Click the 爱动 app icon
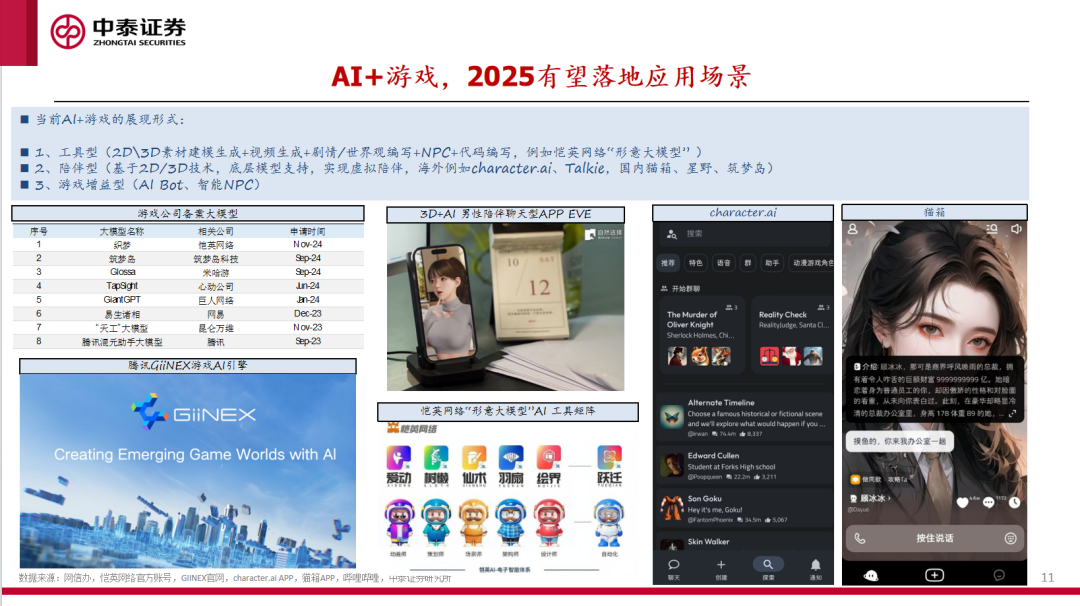This screenshot has height=606, width=1080. click(399, 457)
